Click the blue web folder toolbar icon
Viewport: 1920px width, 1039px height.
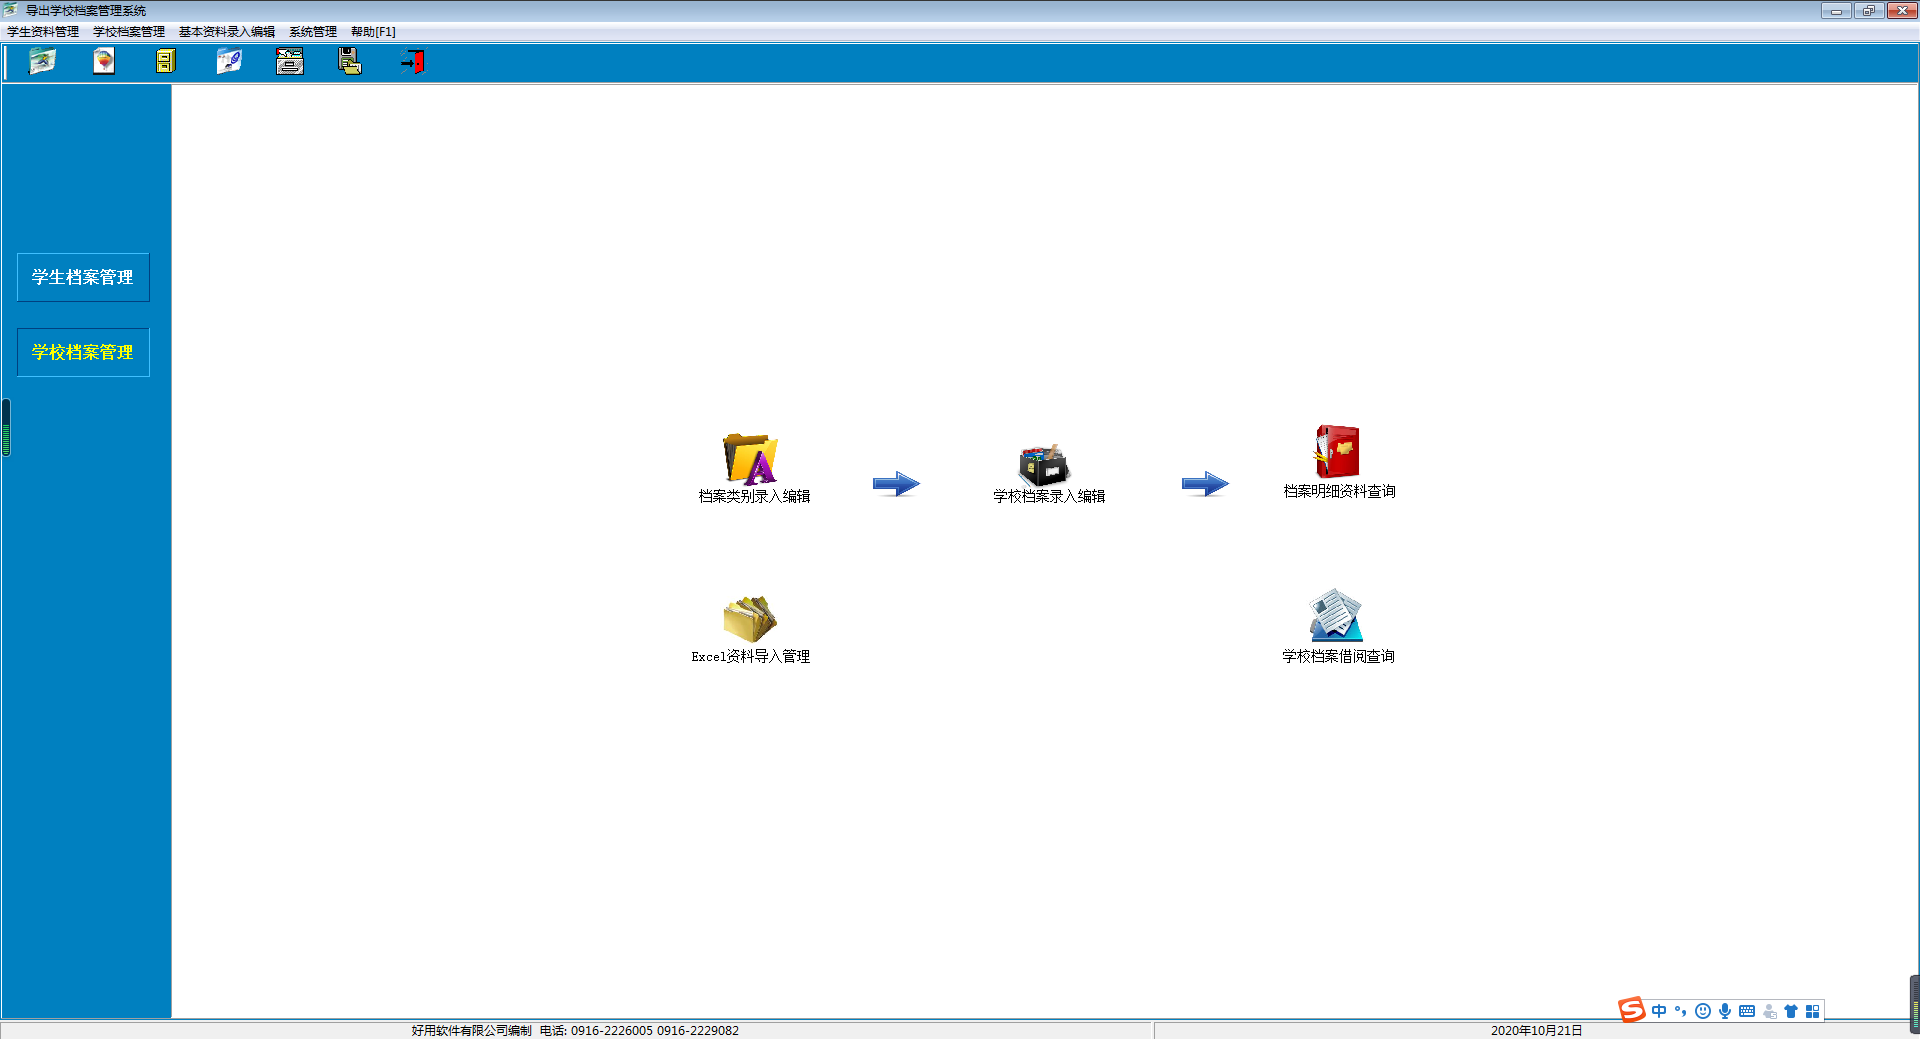pyautogui.click(x=229, y=62)
